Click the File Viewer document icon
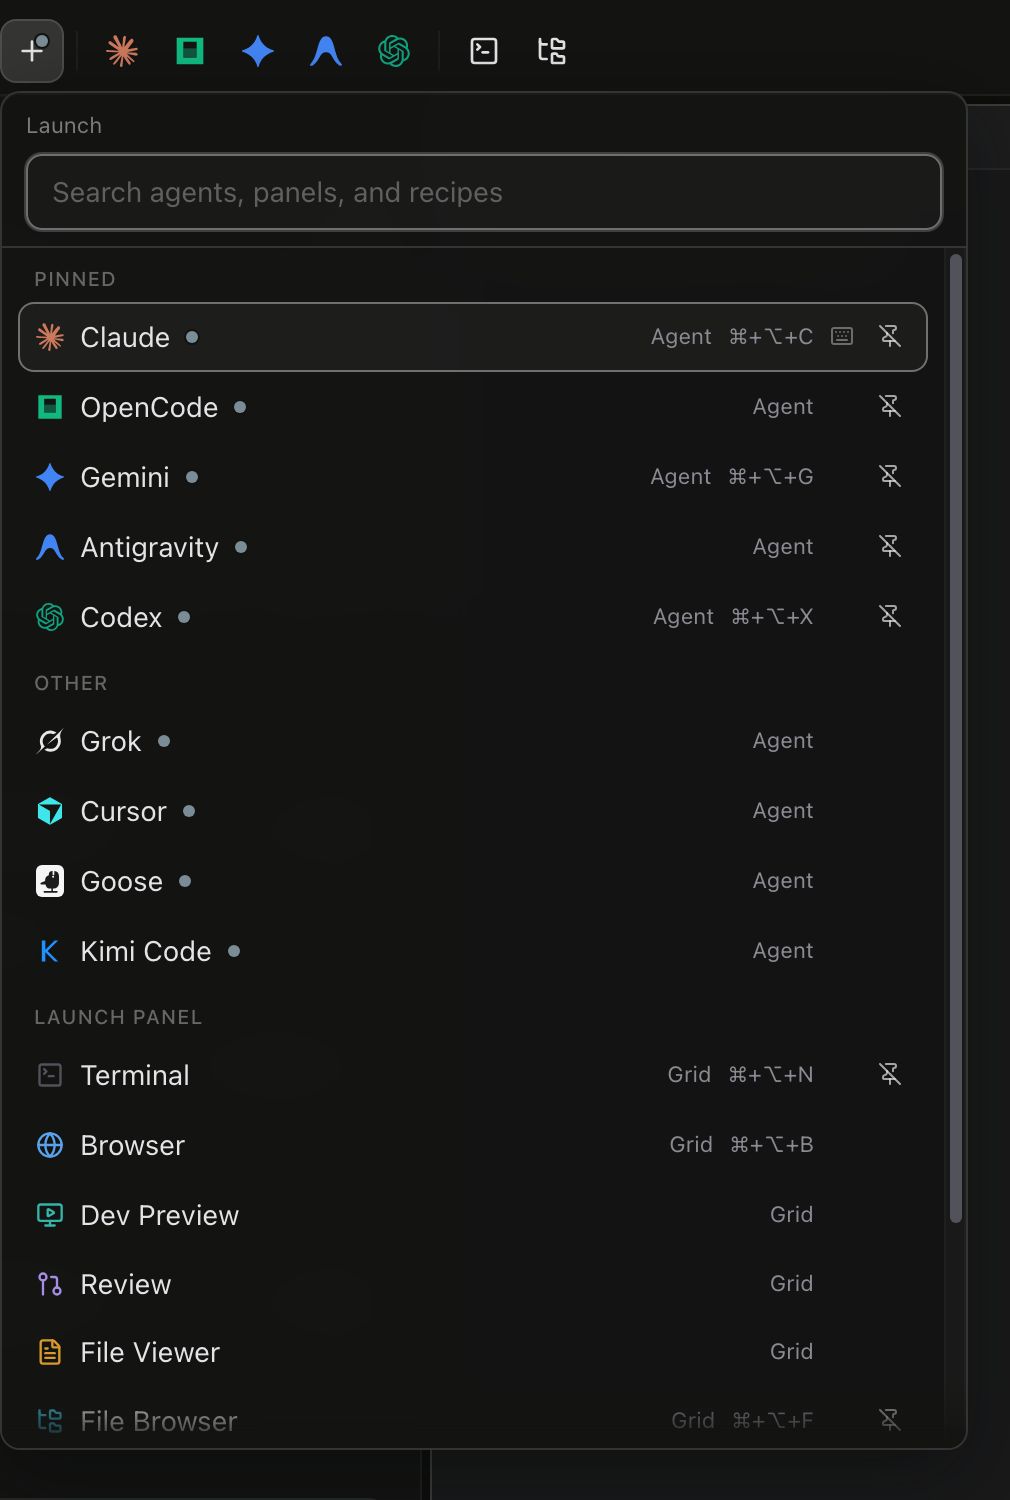Image resolution: width=1010 pixels, height=1500 pixels. (50, 1352)
